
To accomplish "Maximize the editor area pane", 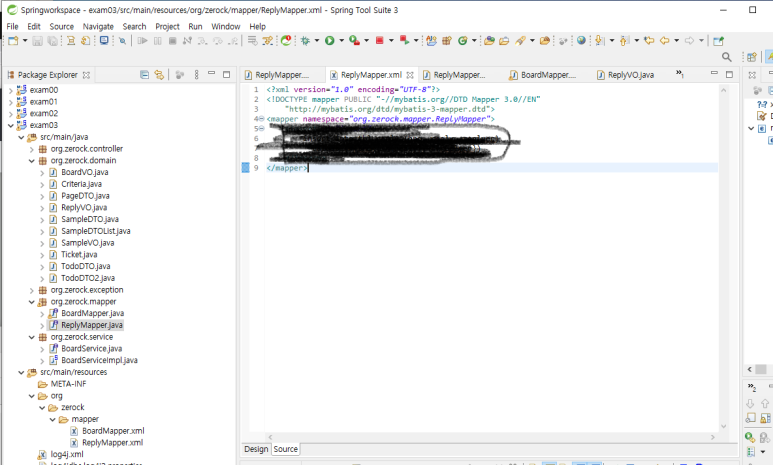I will [x=729, y=74].
